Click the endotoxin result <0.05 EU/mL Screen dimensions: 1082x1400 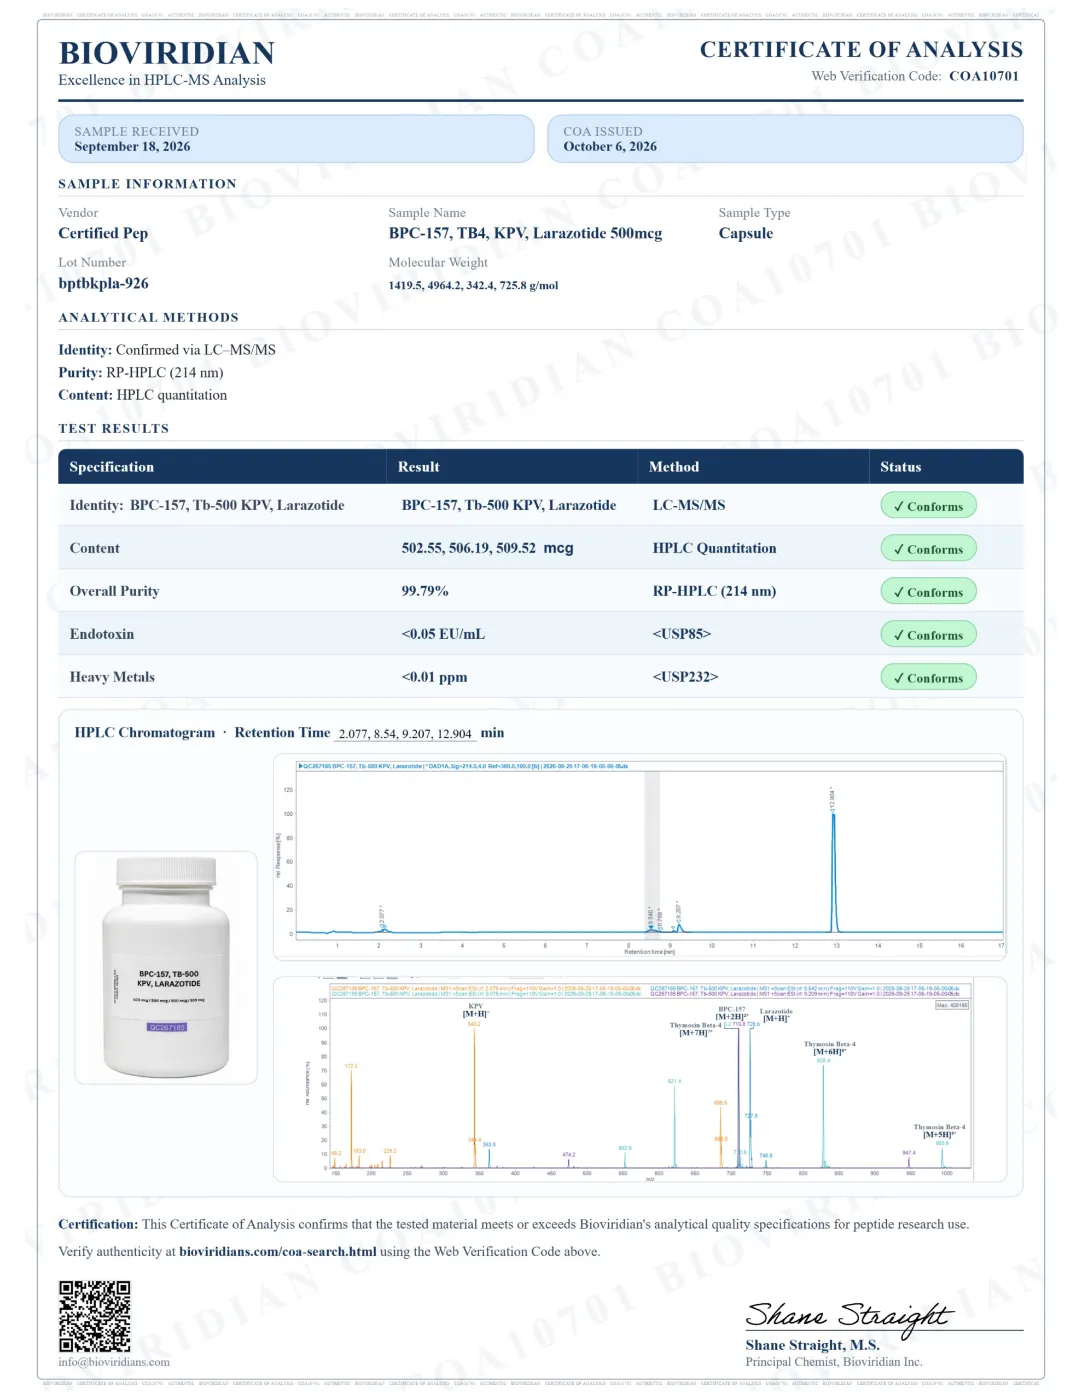click(443, 635)
